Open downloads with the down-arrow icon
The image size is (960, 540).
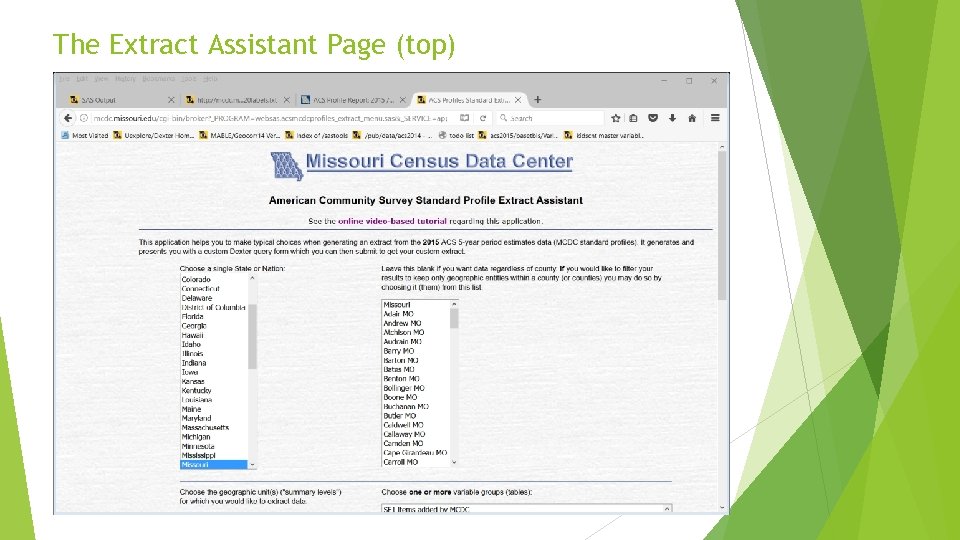(x=672, y=118)
